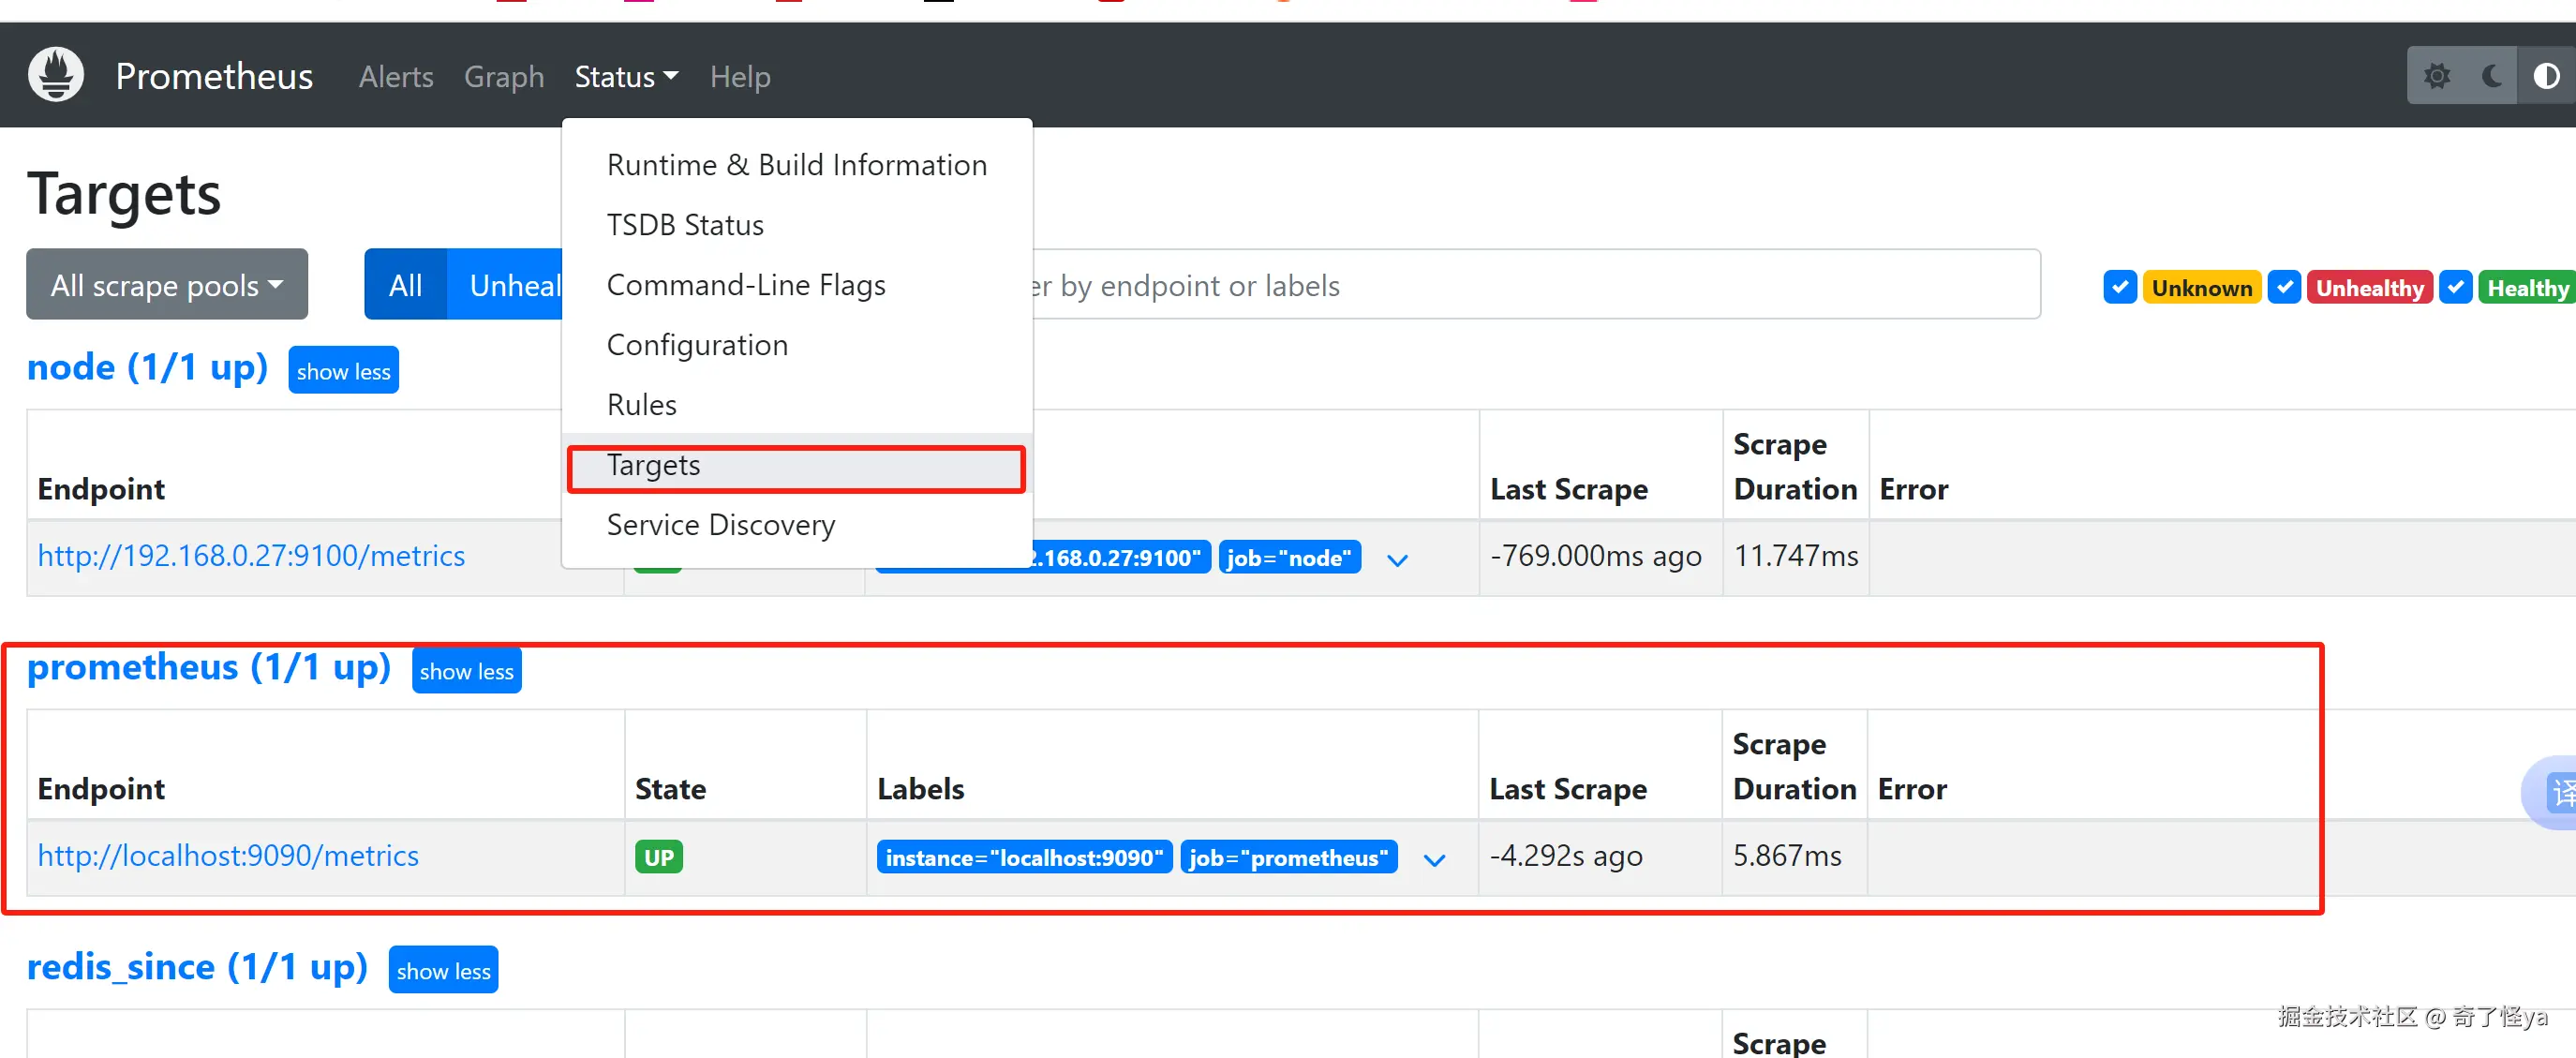Click the Prometheus flame logo icon
The width and height of the screenshot is (2576, 1058).
click(x=56, y=75)
